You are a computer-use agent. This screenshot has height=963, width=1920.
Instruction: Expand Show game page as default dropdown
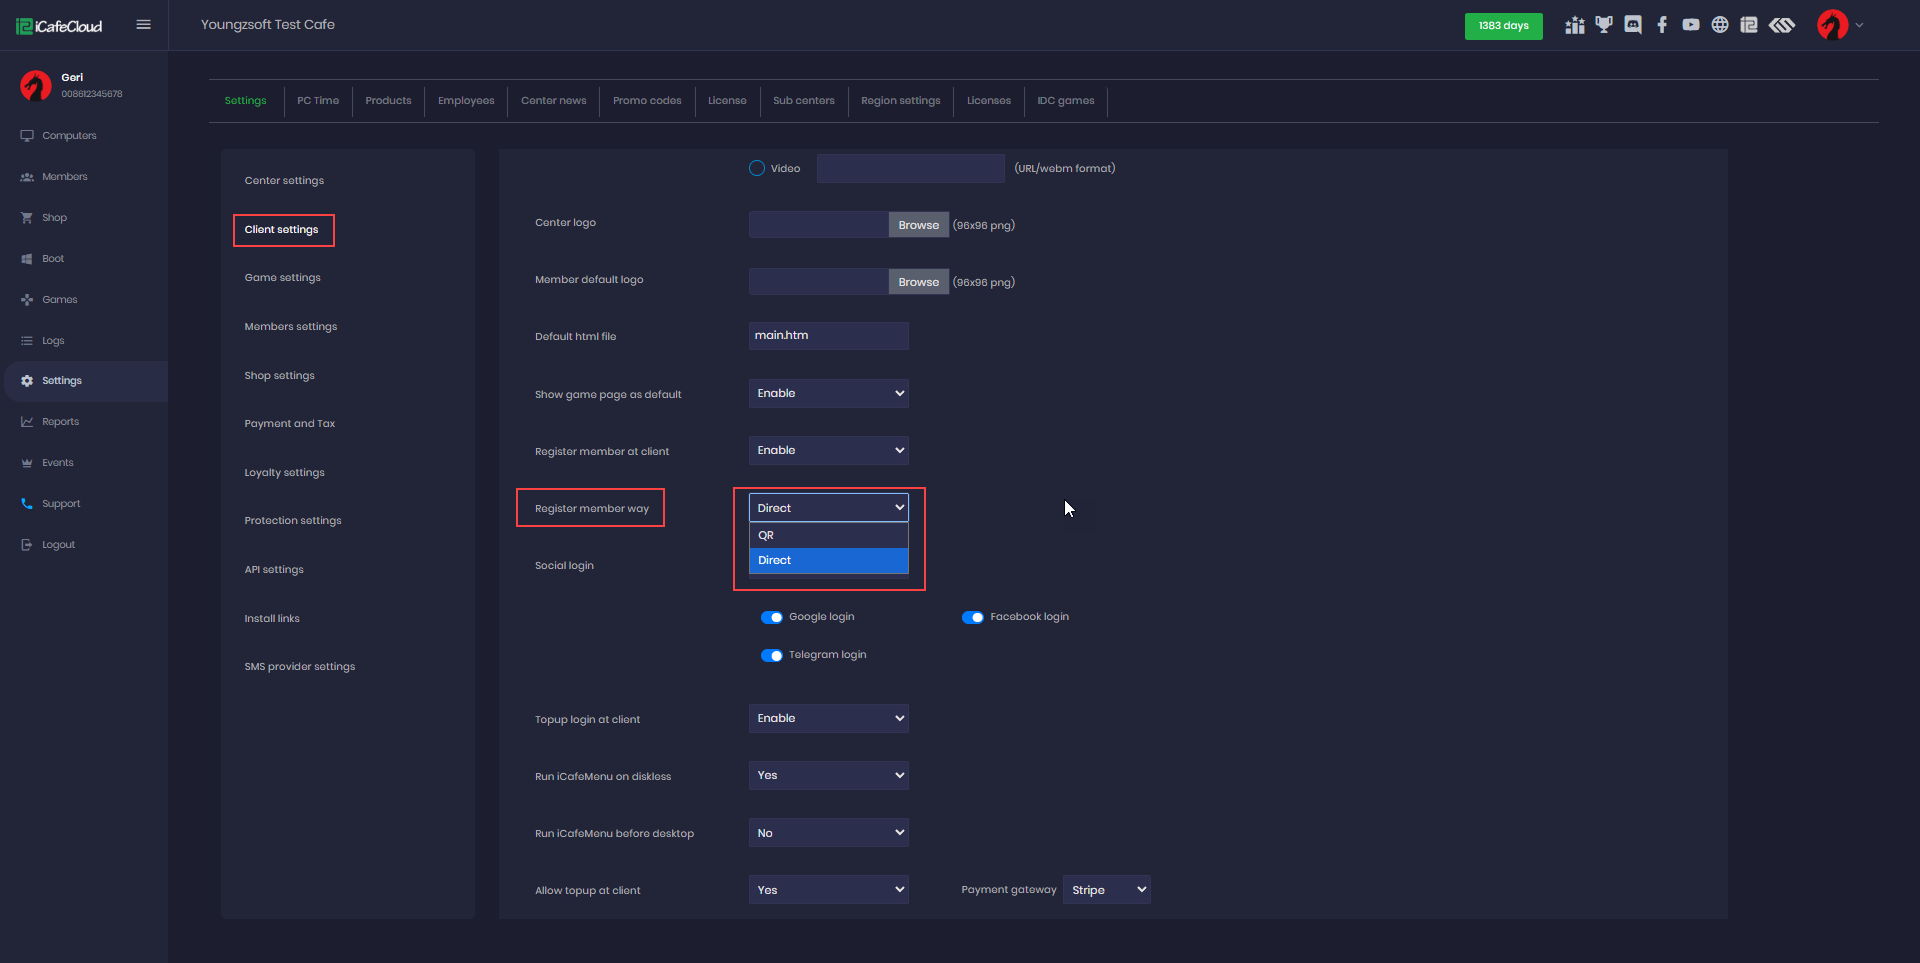(828, 393)
